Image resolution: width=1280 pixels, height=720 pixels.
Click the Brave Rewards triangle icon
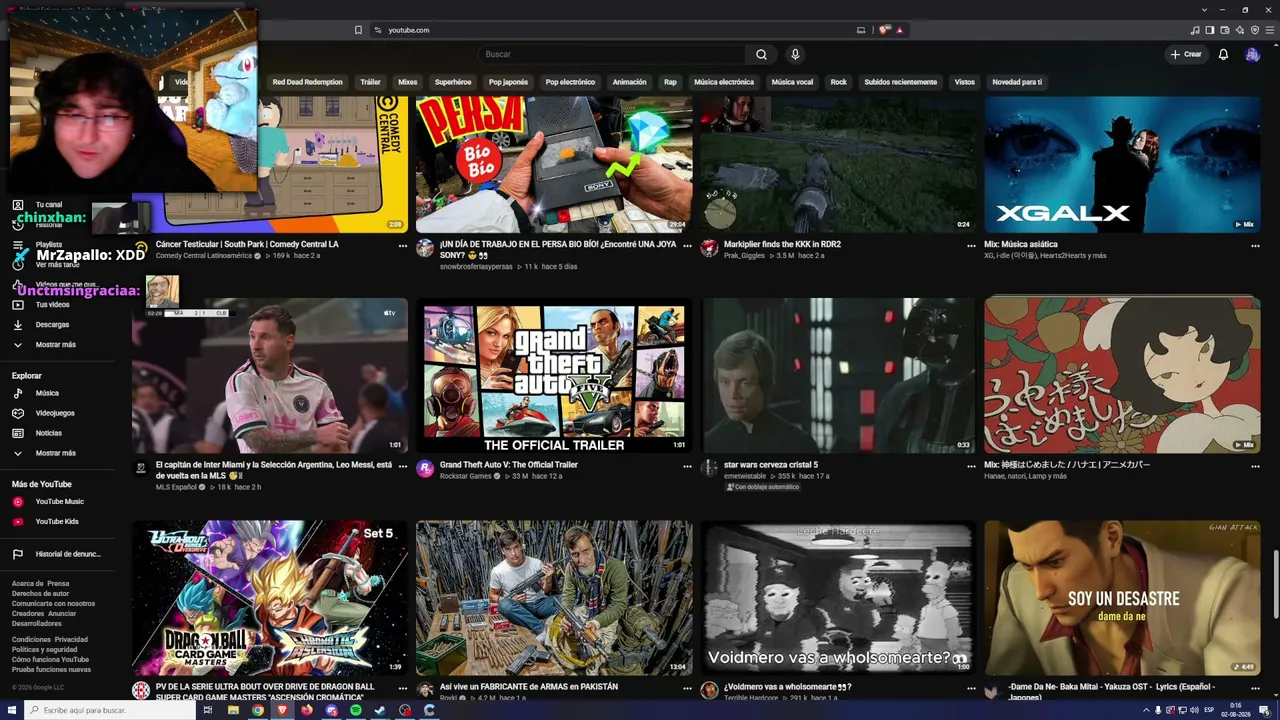[899, 30]
